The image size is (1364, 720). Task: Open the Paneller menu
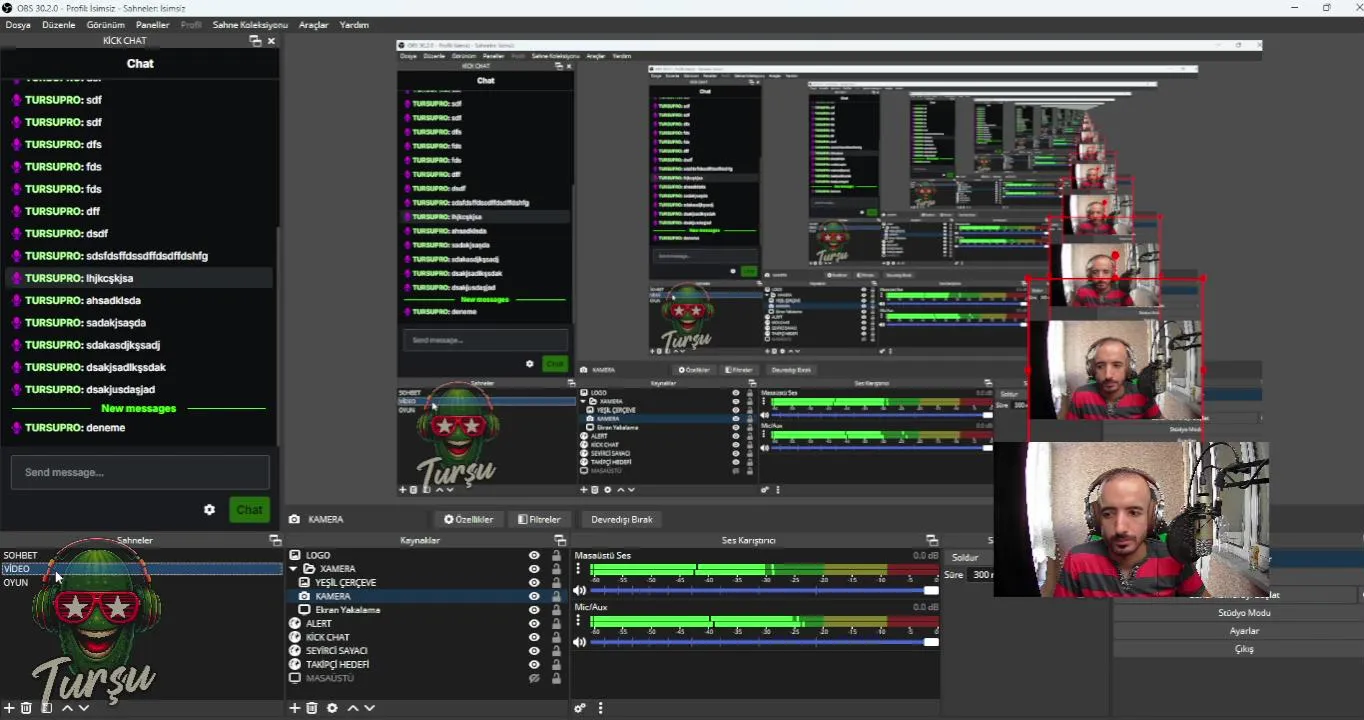152,25
